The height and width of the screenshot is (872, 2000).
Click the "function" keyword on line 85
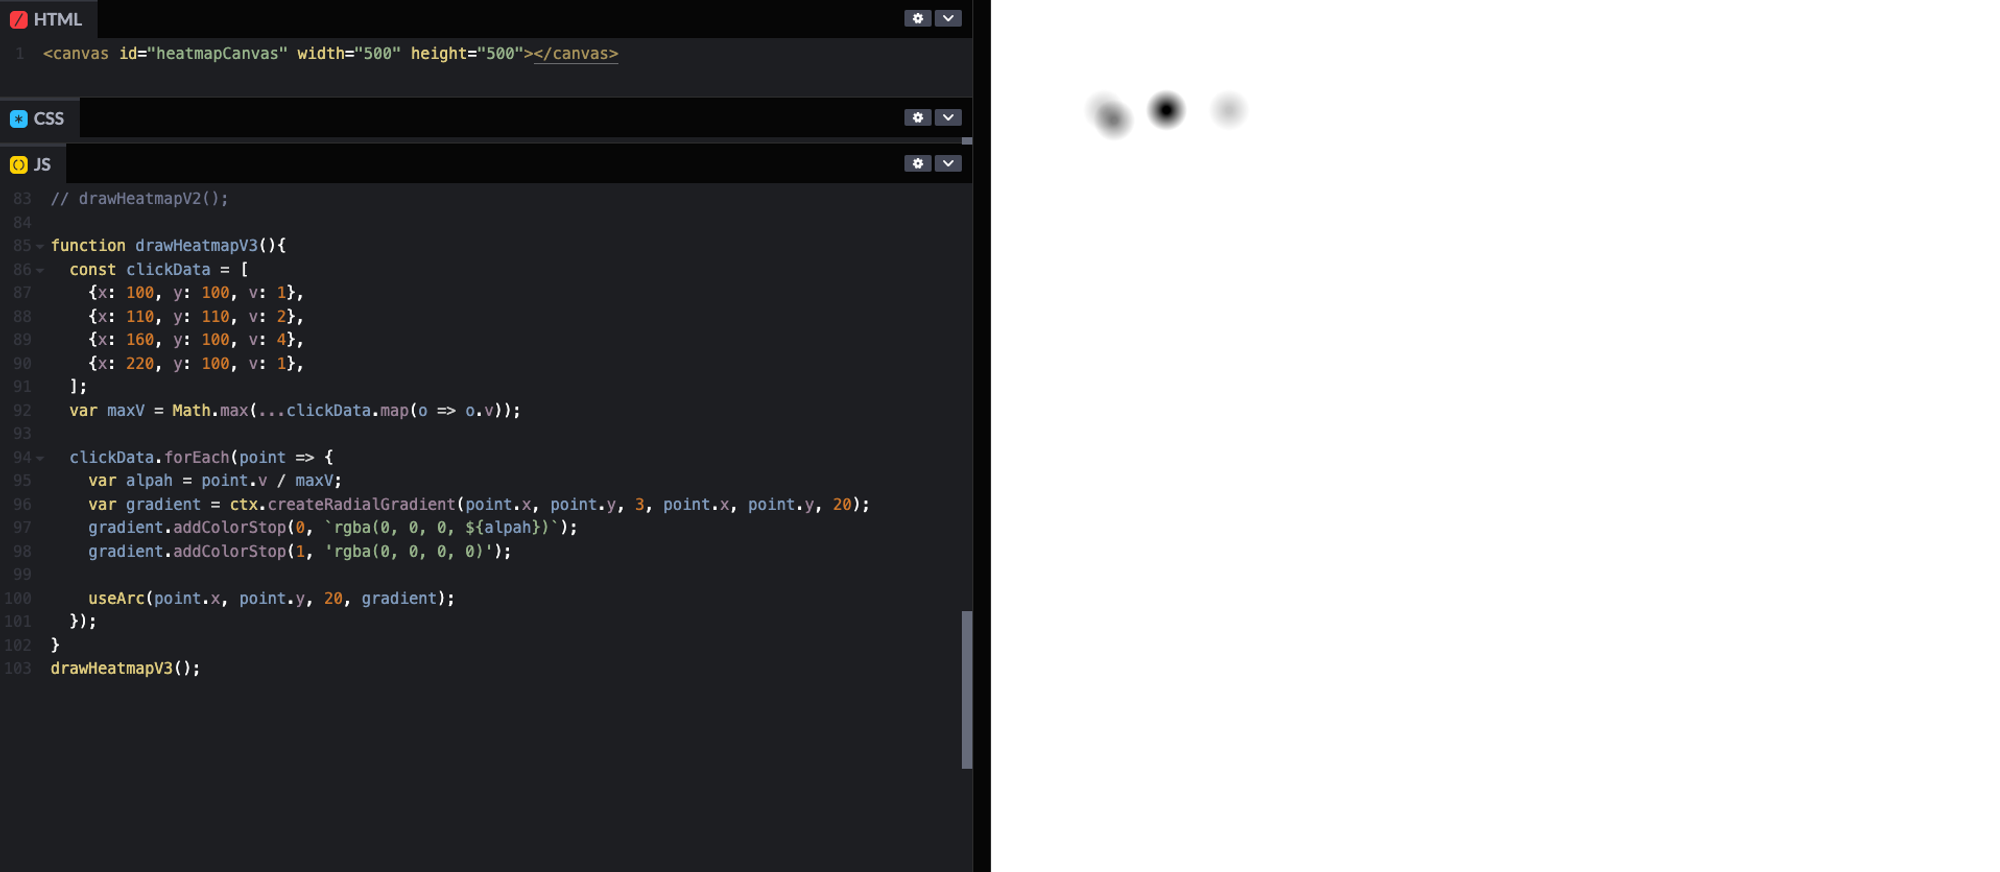click(88, 245)
